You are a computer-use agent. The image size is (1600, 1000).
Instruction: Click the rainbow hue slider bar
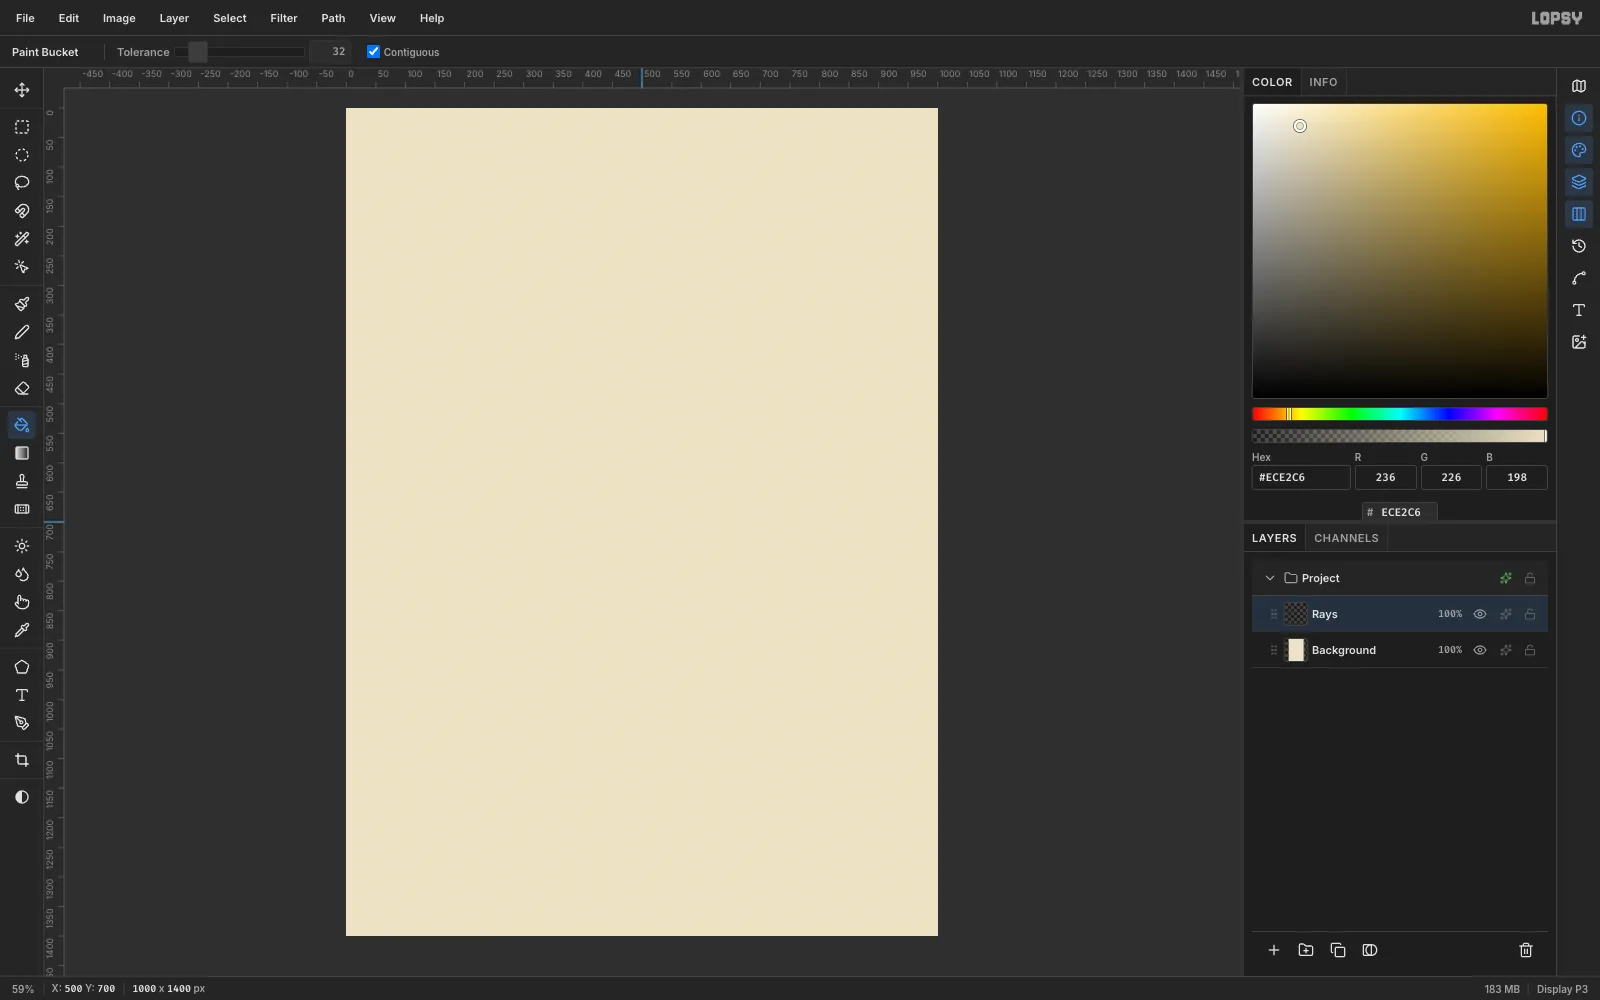coord(1400,414)
